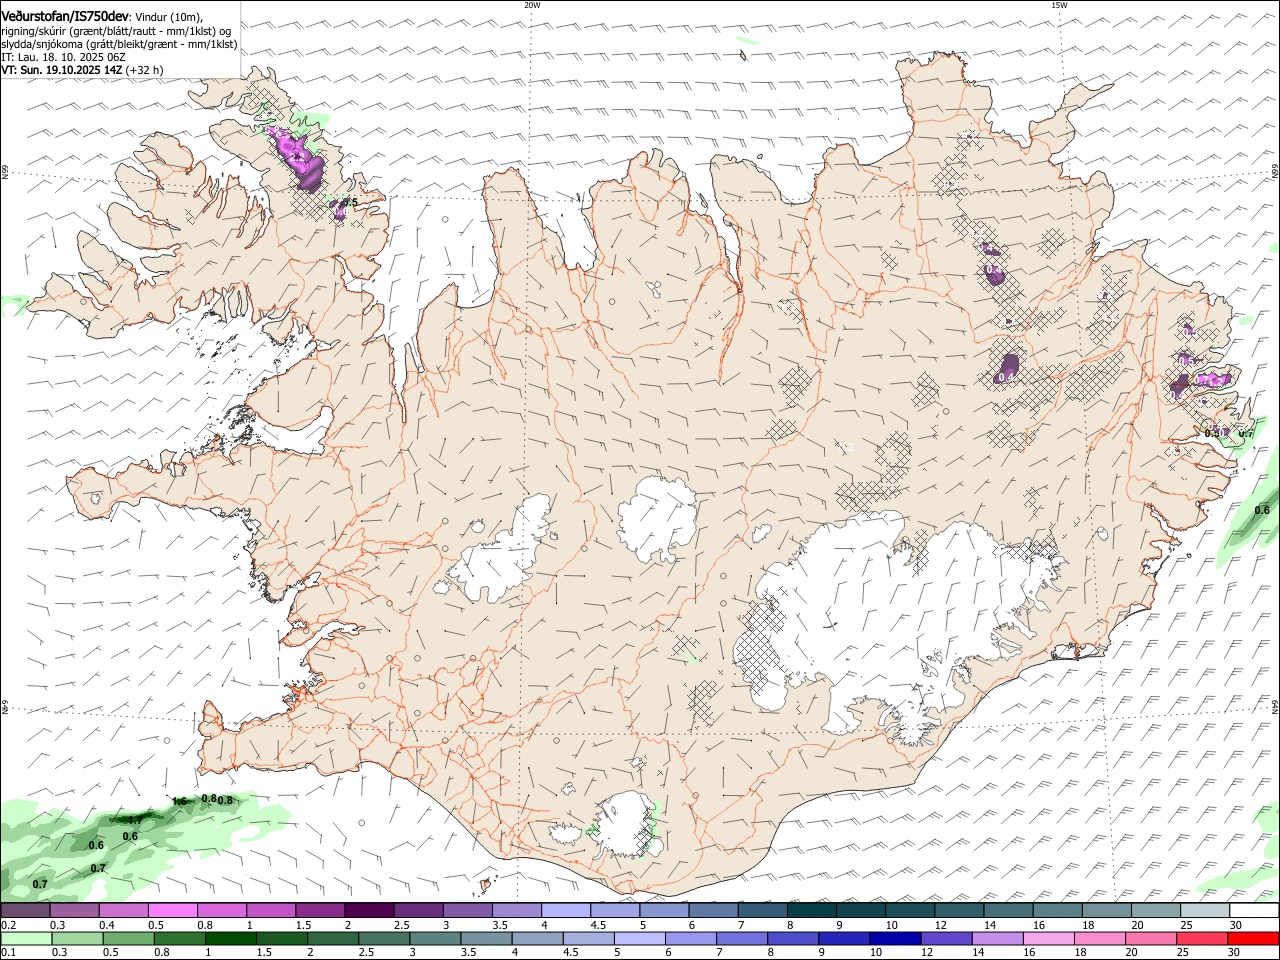This screenshot has height=960, width=1280.
Task: Select the slate blue 6–7 snow swatch
Action: pyautogui.click(x=713, y=911)
